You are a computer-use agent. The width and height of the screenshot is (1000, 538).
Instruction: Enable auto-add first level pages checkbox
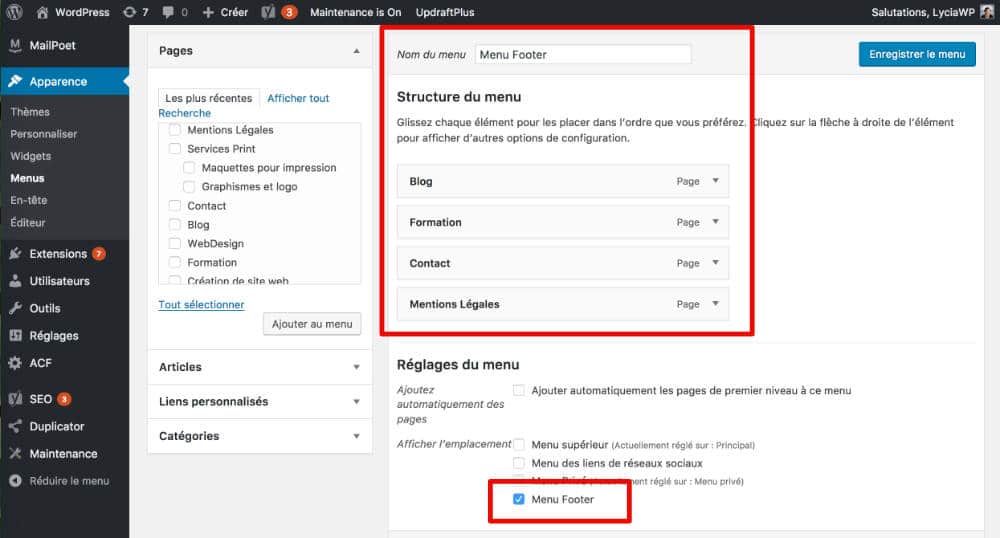click(519, 390)
